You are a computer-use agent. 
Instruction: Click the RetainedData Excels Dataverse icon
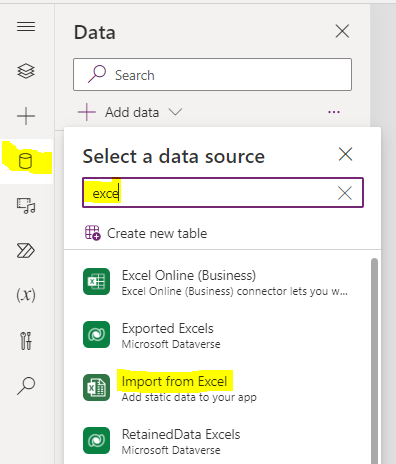(x=96, y=440)
